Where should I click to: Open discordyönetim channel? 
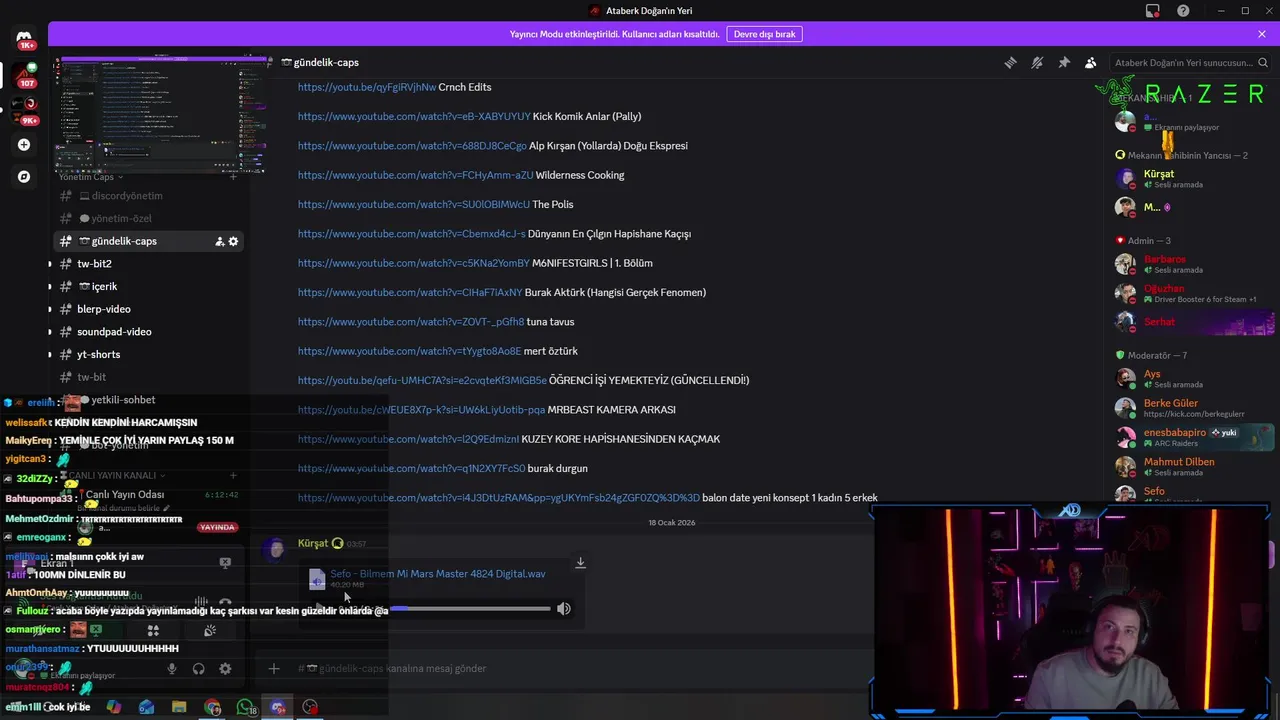click(148, 196)
